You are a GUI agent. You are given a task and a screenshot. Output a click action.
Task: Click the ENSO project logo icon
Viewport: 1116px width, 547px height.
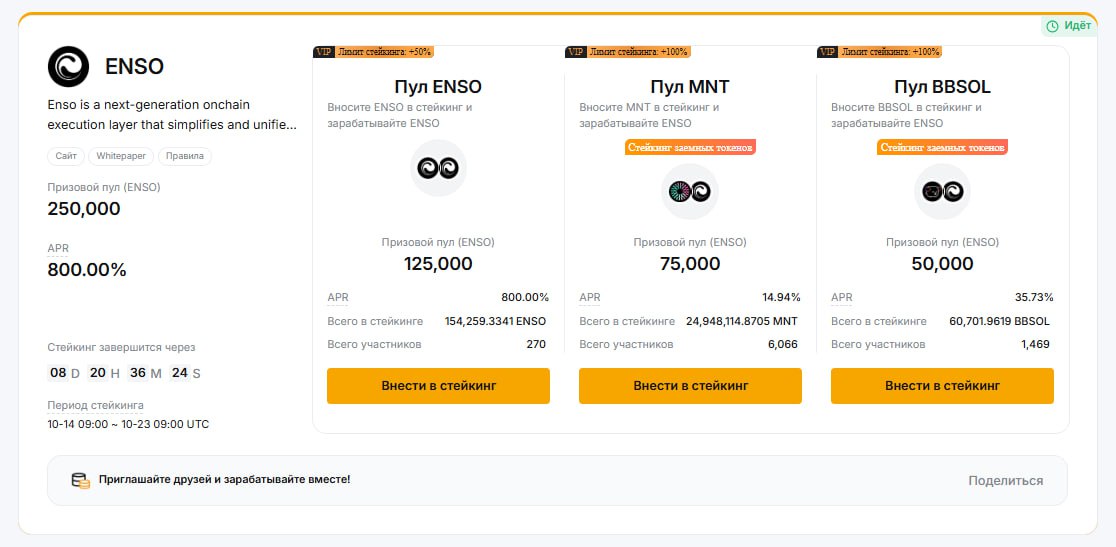tap(69, 66)
